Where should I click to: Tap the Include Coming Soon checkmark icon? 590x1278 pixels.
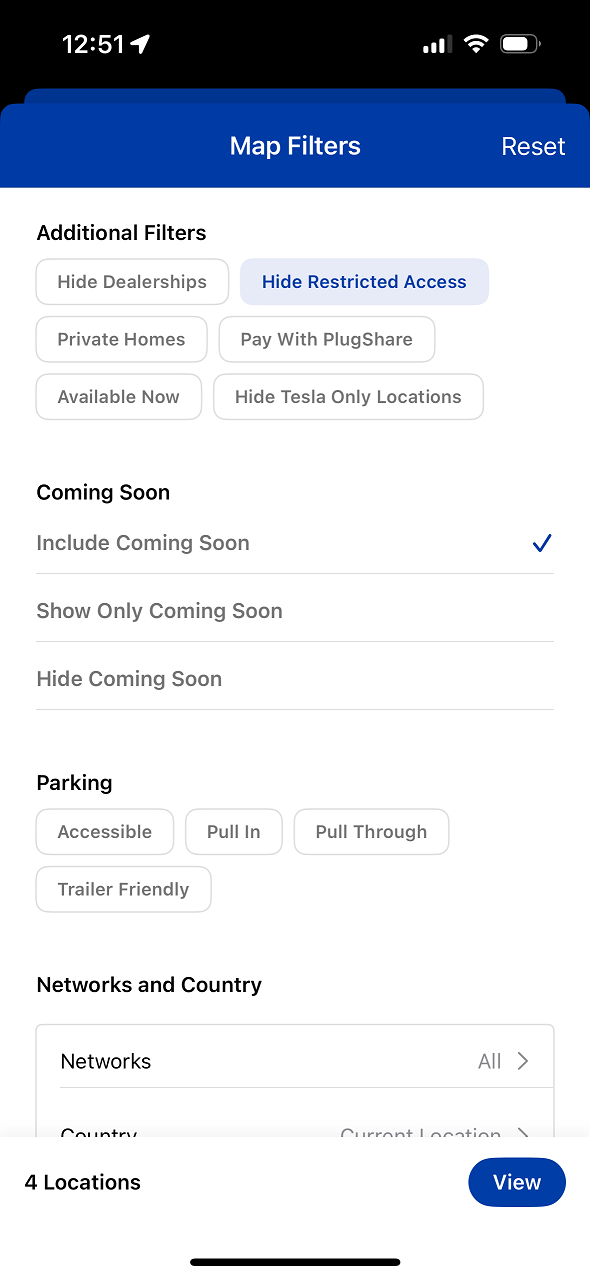542,543
